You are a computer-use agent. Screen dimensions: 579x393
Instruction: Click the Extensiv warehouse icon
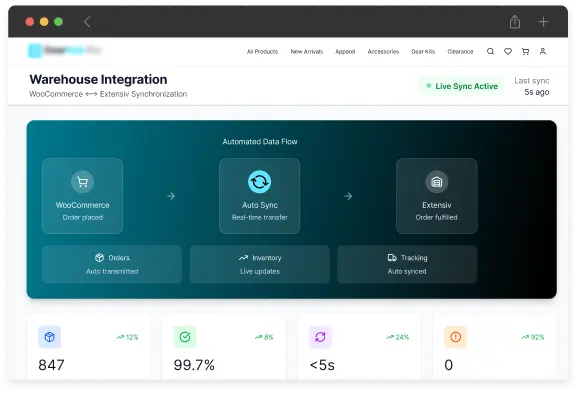436,182
